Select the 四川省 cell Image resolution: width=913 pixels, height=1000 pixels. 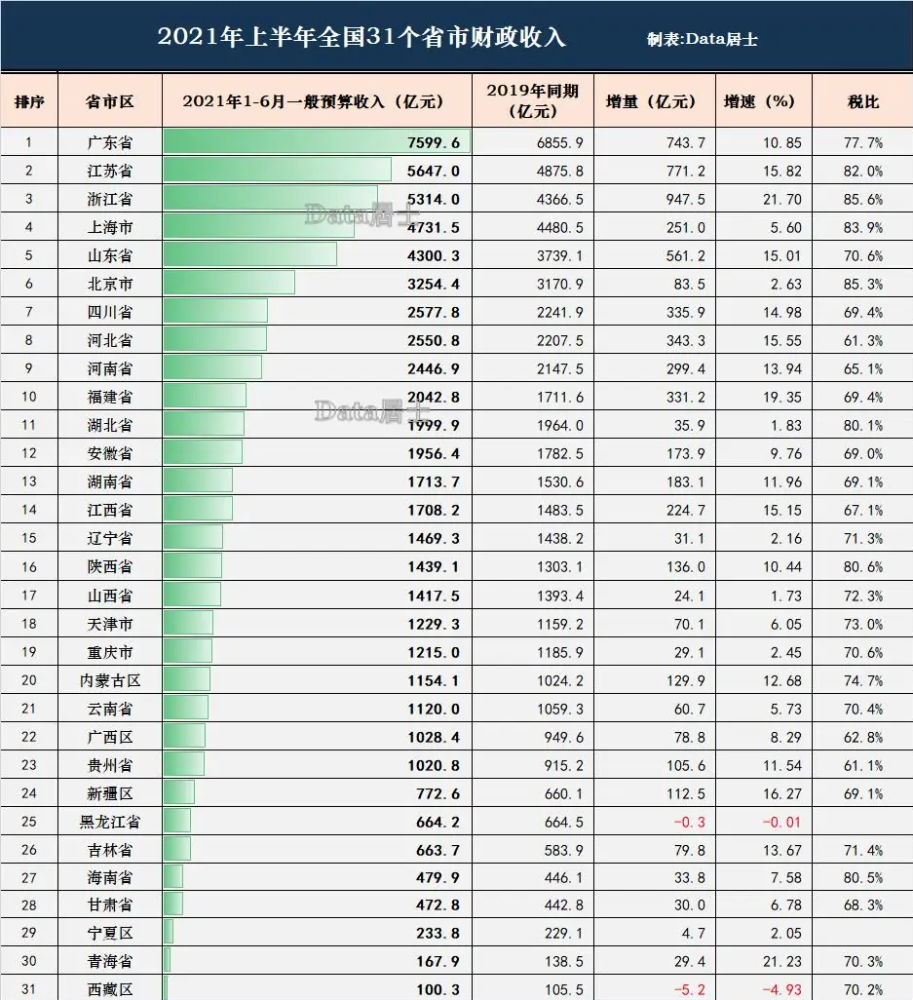[110, 312]
